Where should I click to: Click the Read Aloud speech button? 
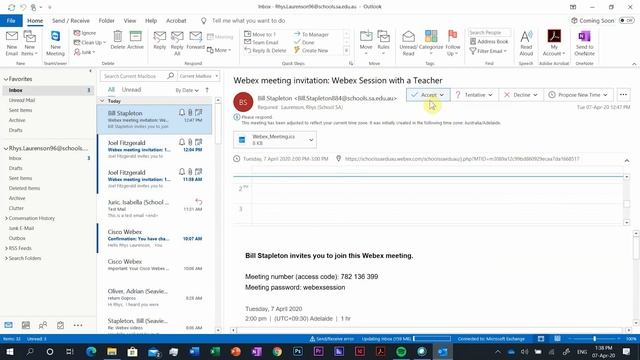point(526,43)
